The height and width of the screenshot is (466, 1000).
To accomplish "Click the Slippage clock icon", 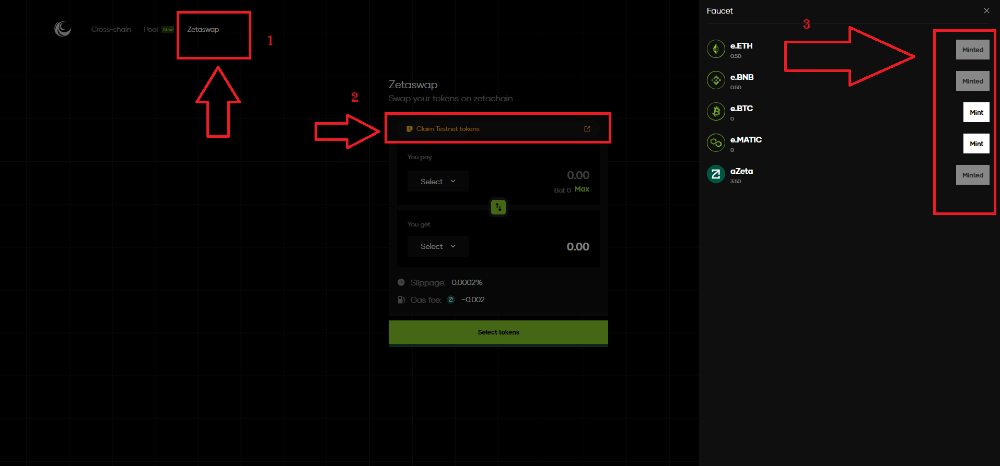I will click(x=401, y=282).
